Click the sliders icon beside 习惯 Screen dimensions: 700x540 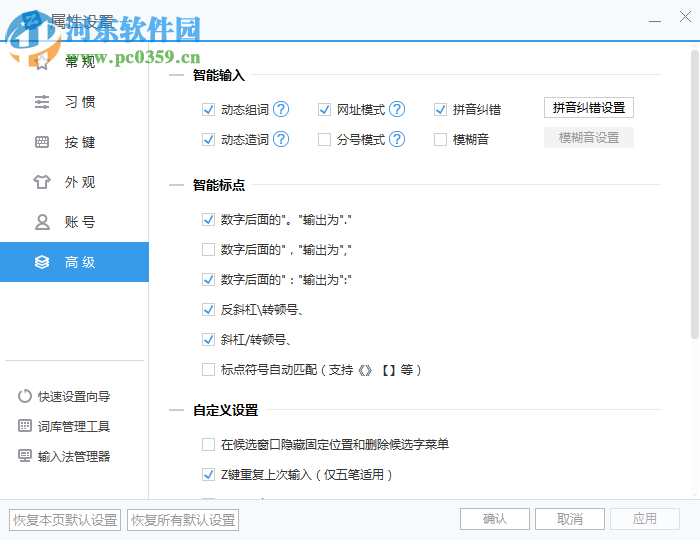click(42, 102)
